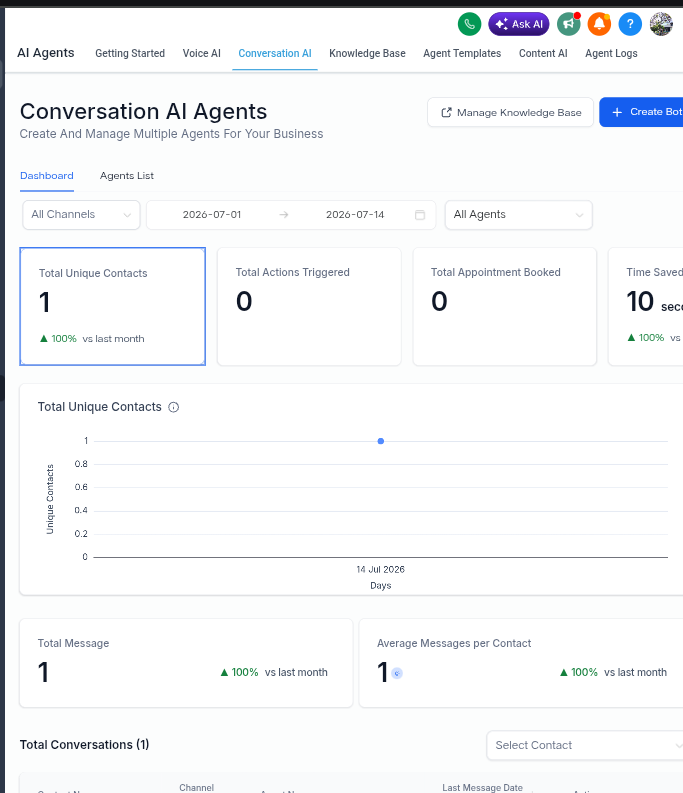
Task: Open the Knowledge Base tab
Action: tap(367, 53)
